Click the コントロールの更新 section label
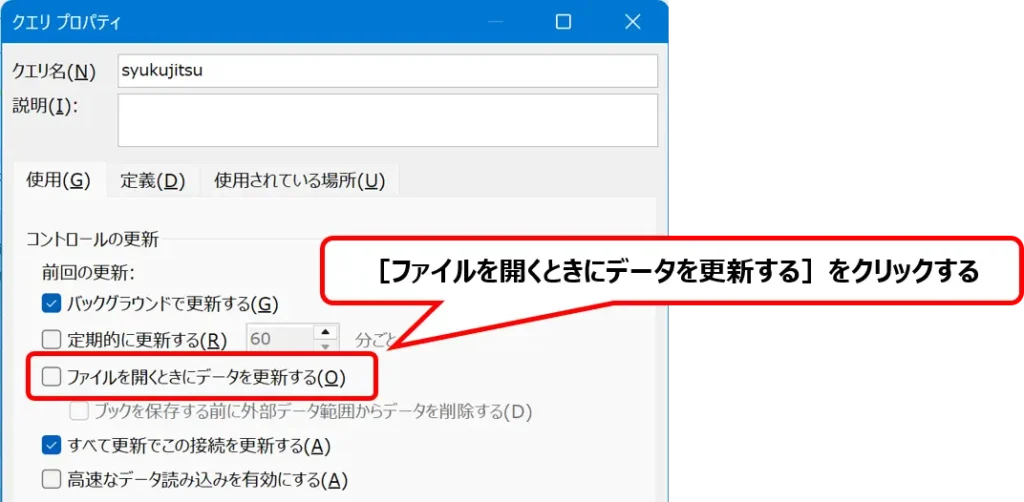This screenshot has height=502, width=1024. (x=92, y=240)
